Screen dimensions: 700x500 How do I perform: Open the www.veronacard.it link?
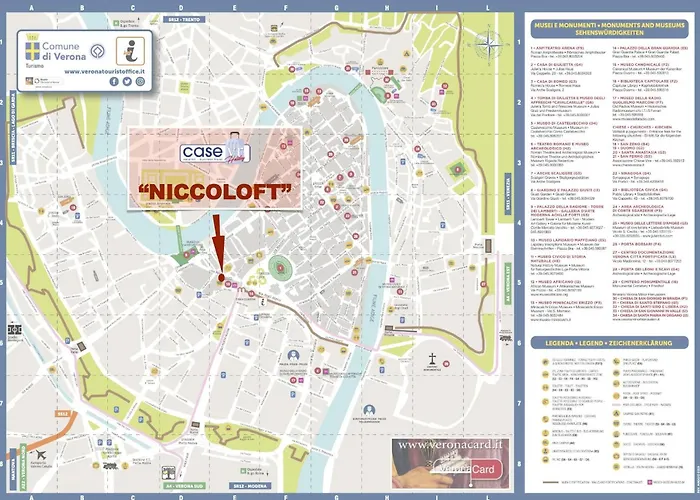click(450, 445)
